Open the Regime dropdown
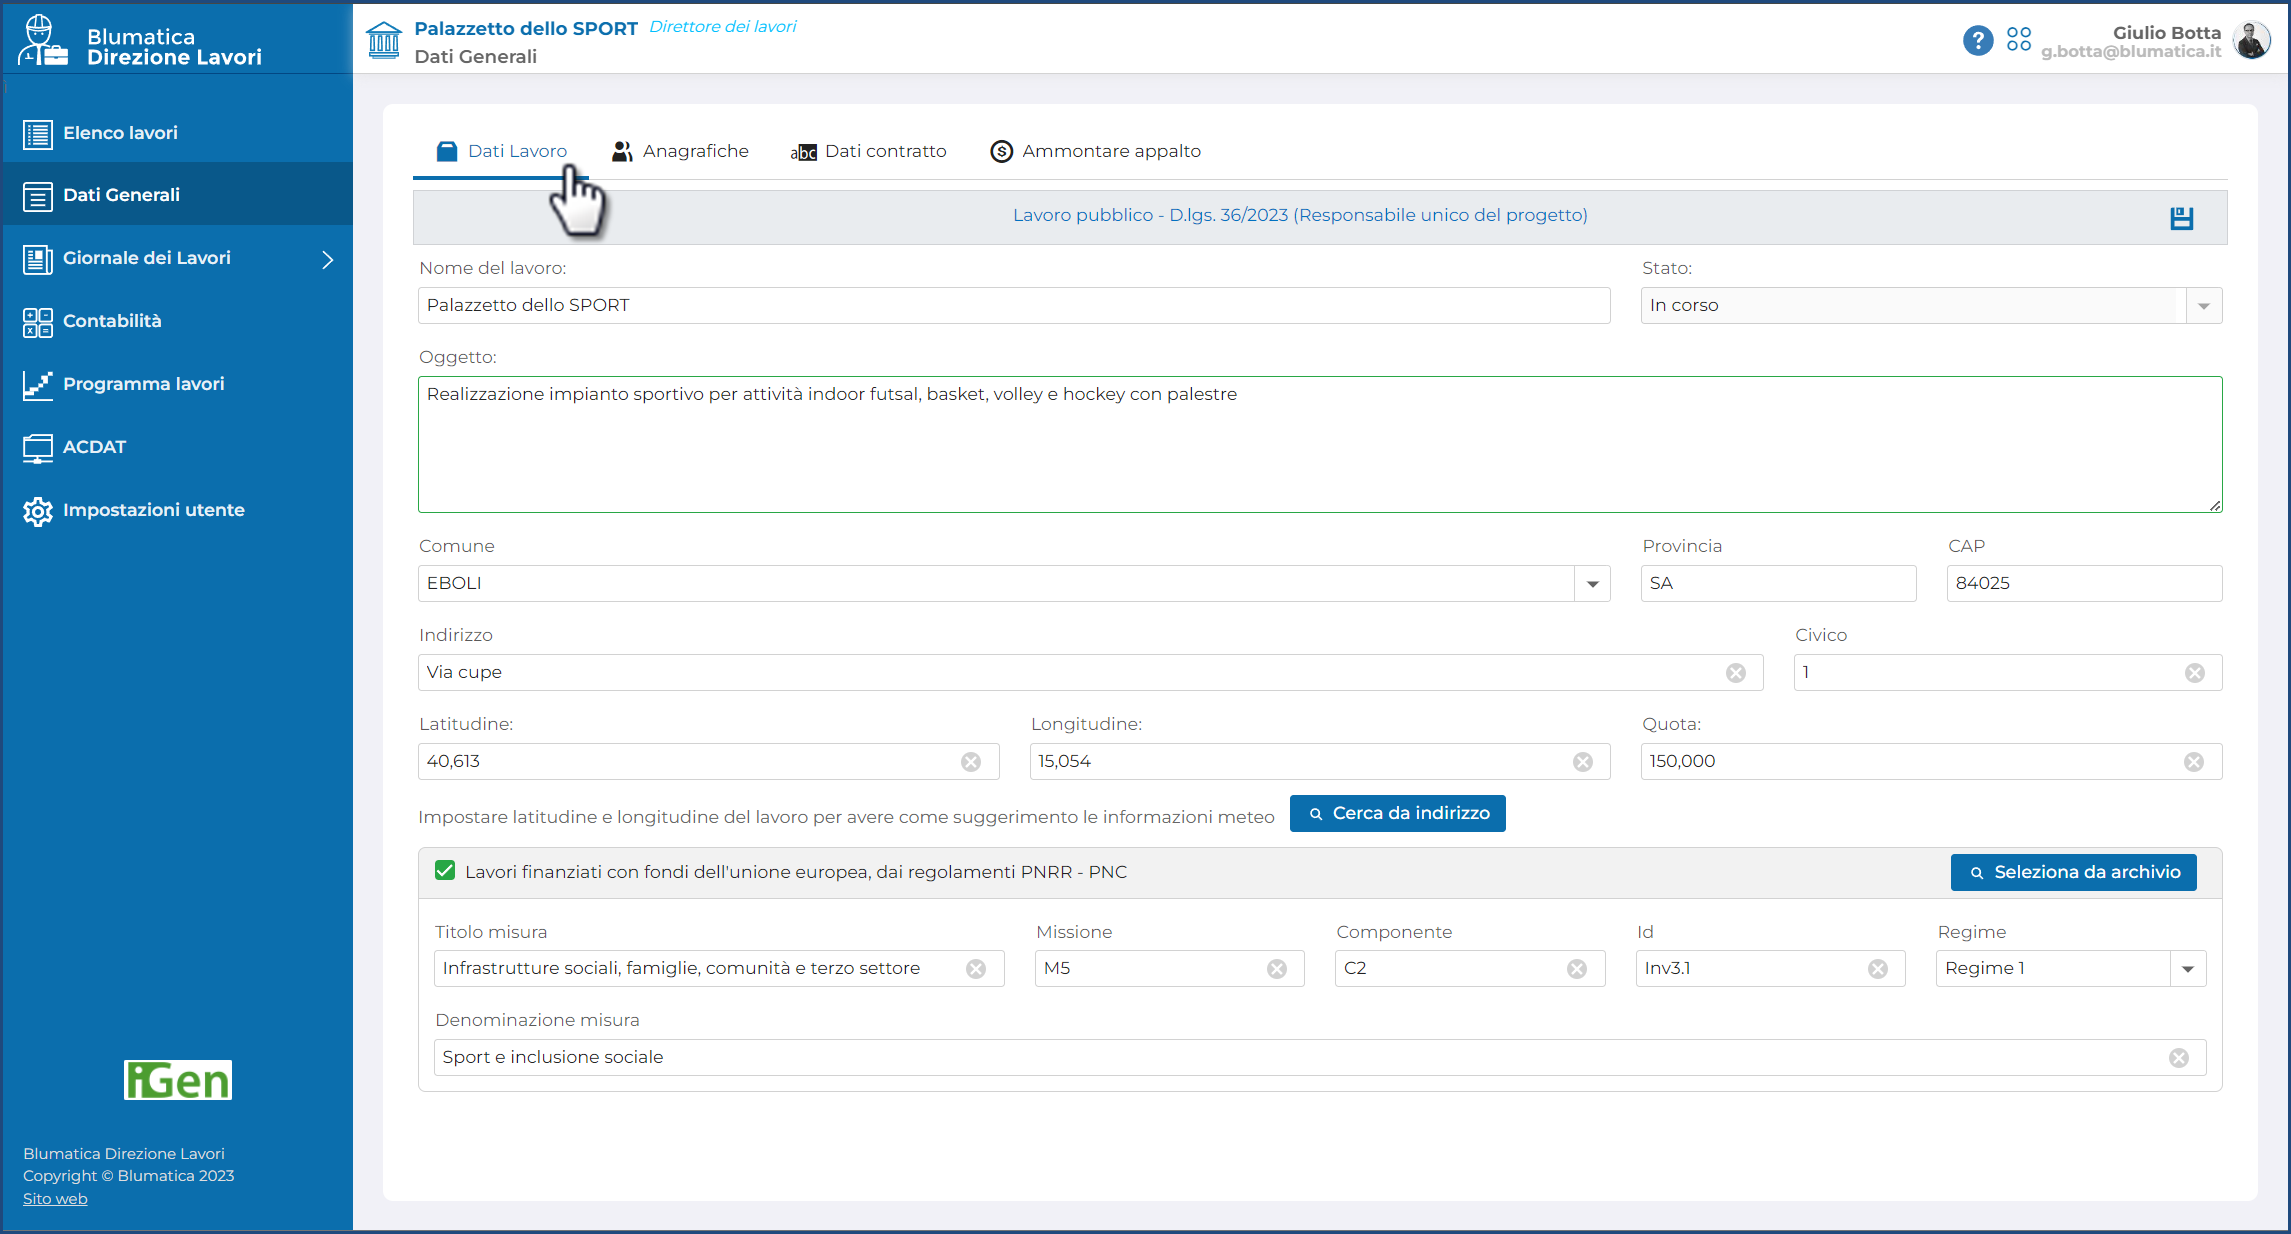This screenshot has height=1234, width=2291. (x=2187, y=969)
